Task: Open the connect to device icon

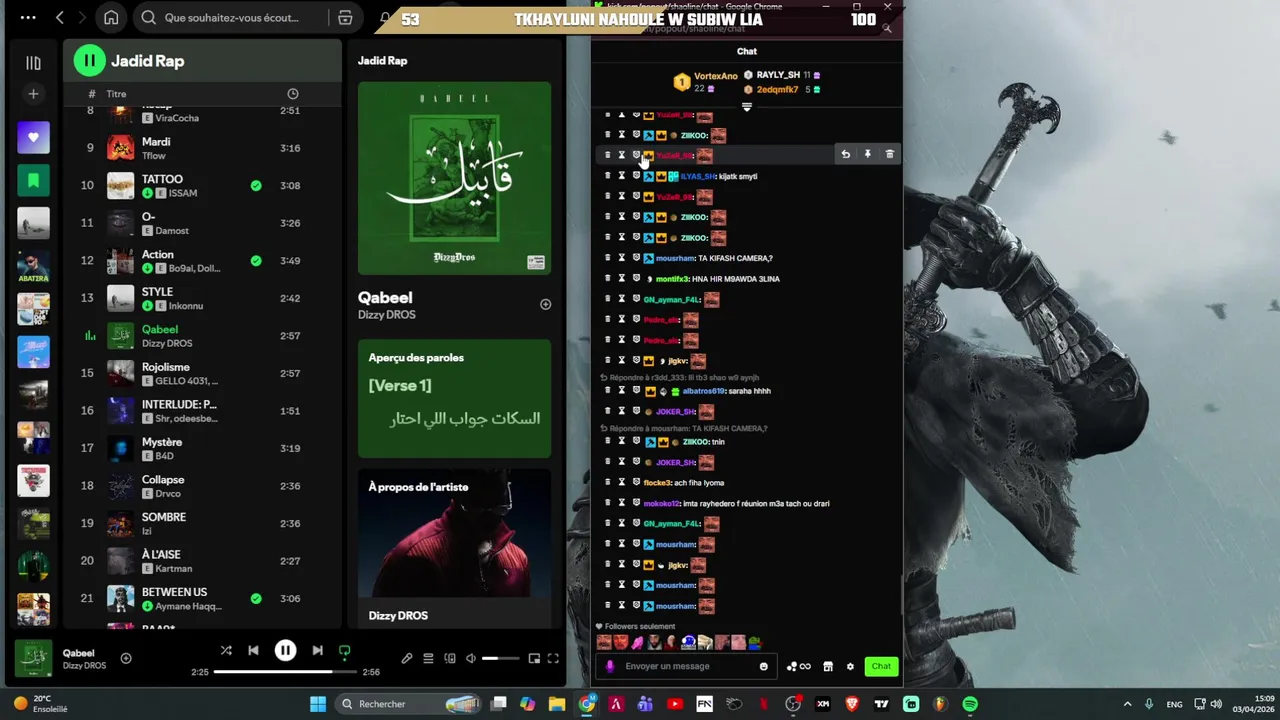Action: [x=450, y=658]
